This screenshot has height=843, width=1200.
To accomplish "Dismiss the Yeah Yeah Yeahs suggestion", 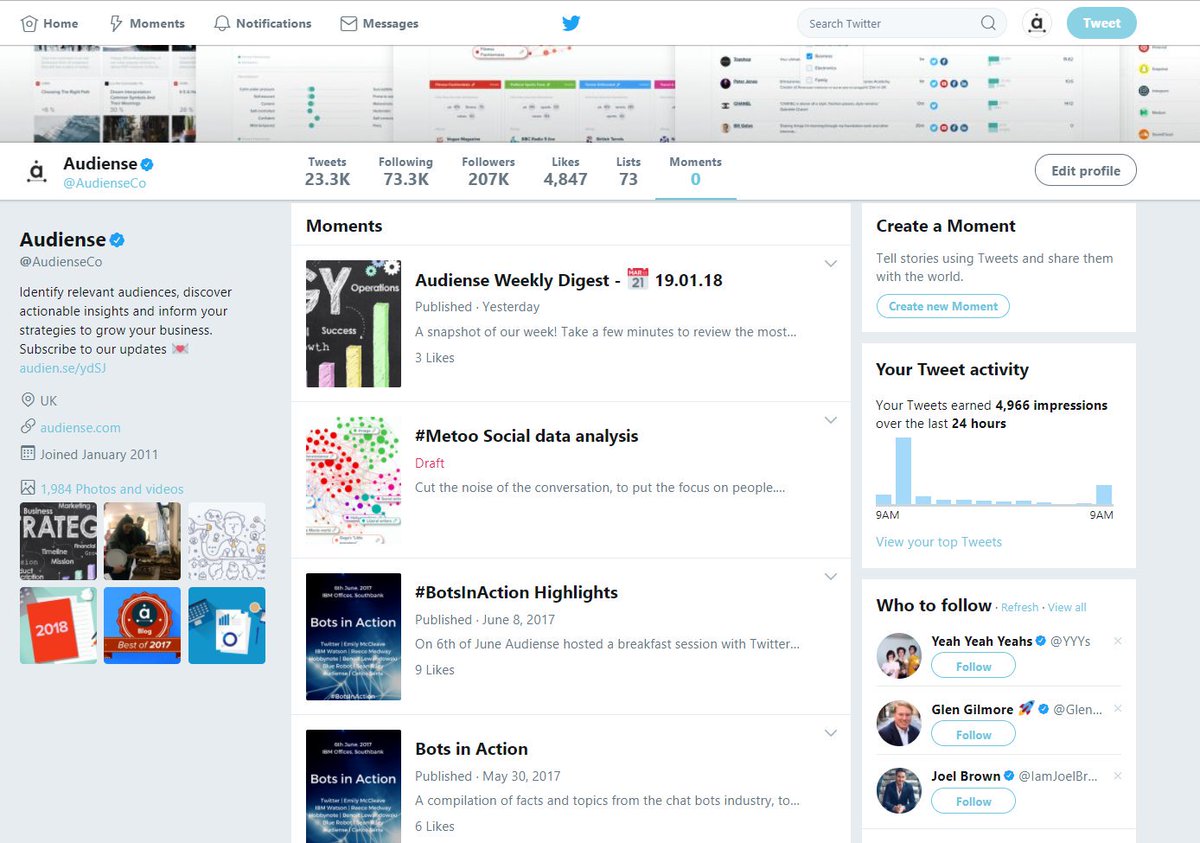I will pyautogui.click(x=1118, y=641).
